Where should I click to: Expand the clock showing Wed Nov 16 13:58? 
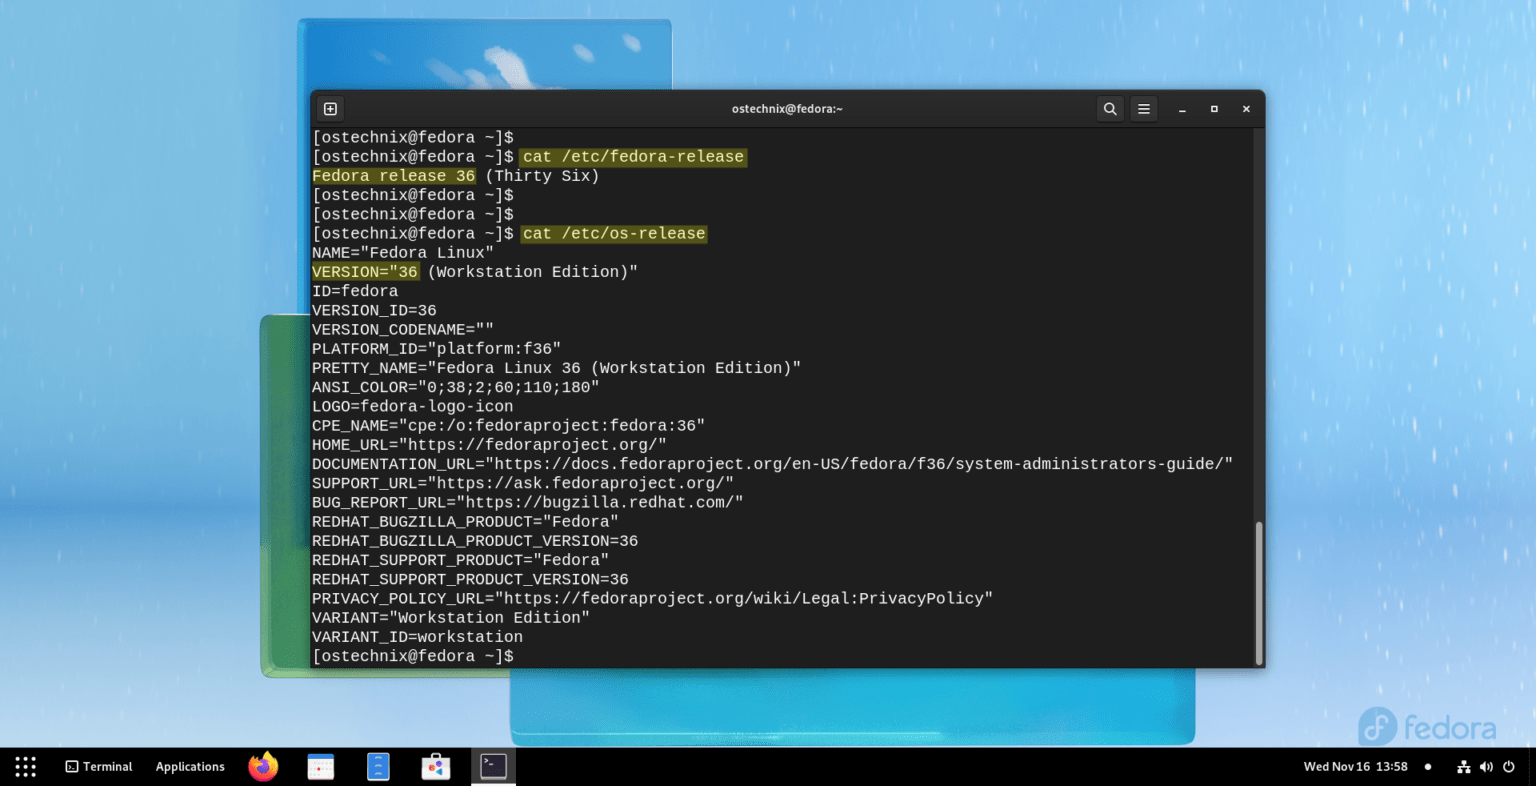tap(1355, 766)
